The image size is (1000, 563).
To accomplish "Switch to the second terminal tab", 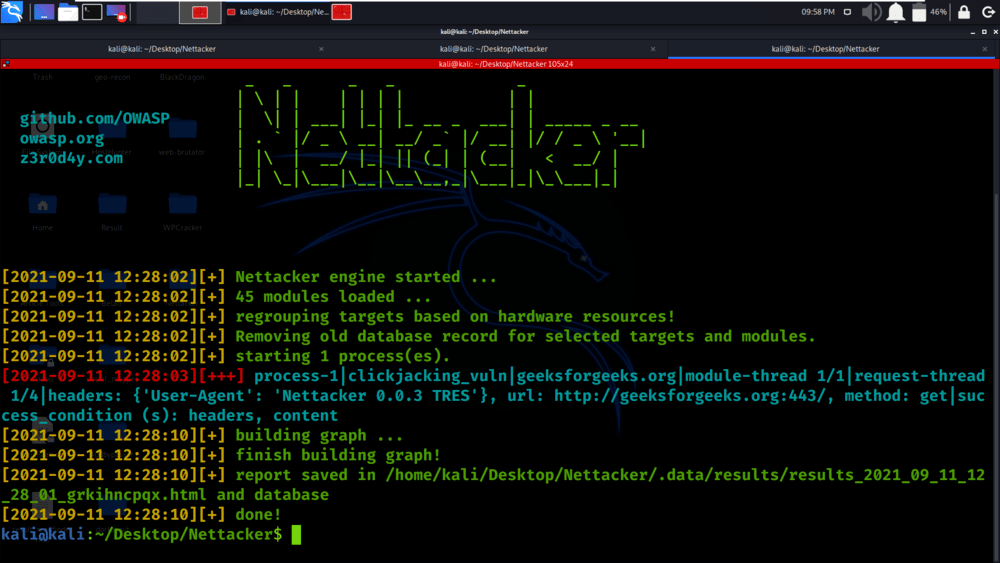I will (x=494, y=48).
